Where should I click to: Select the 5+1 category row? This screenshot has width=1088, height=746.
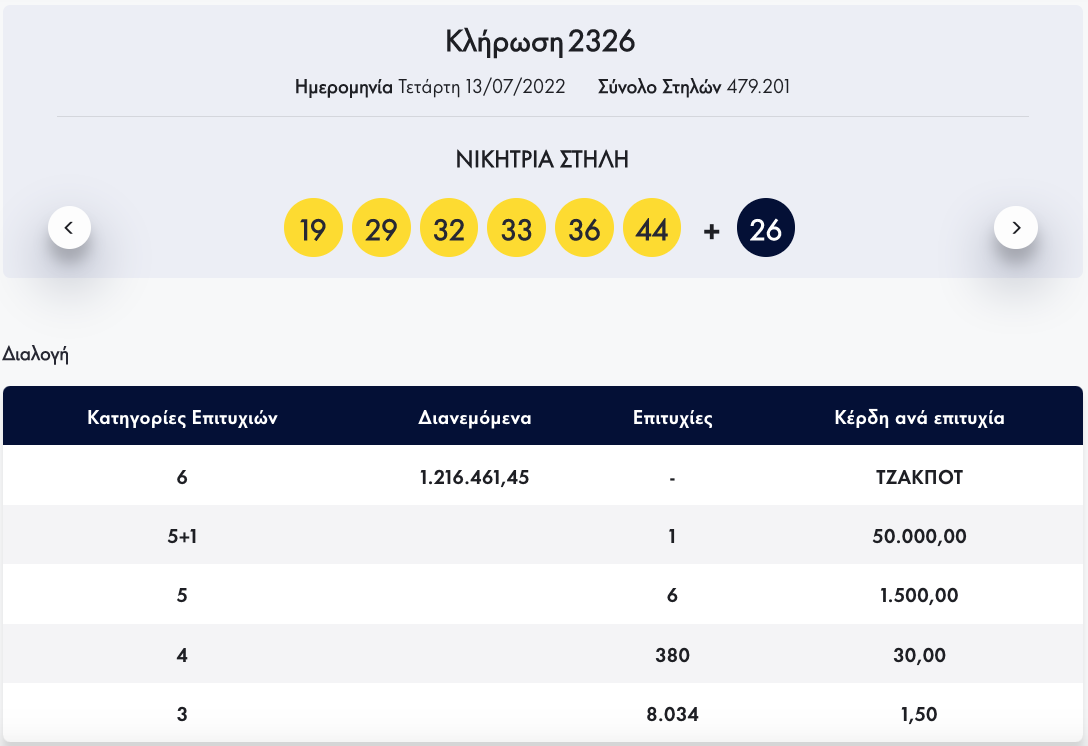182,536
